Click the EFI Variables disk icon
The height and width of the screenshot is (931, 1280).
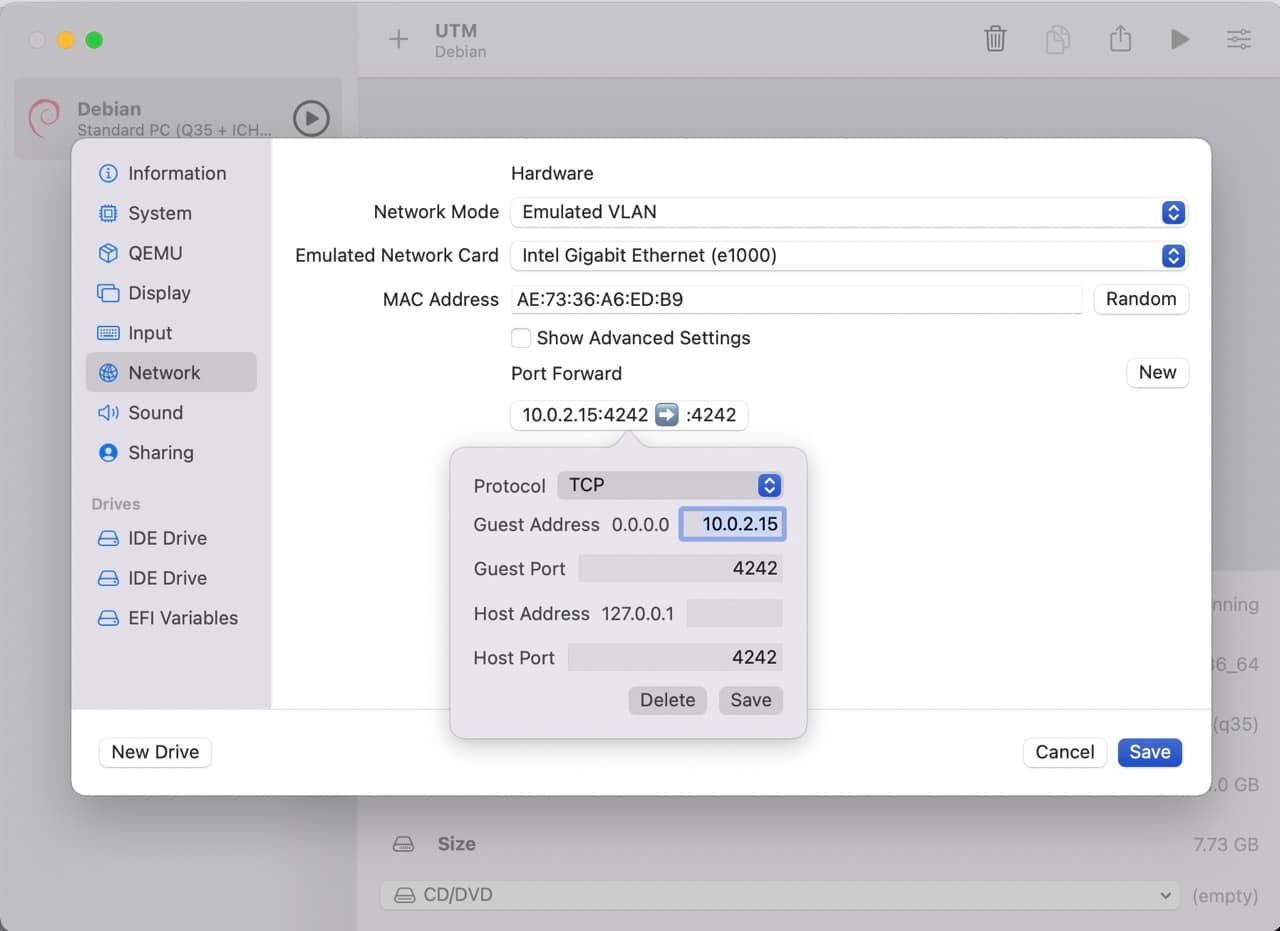click(x=108, y=618)
